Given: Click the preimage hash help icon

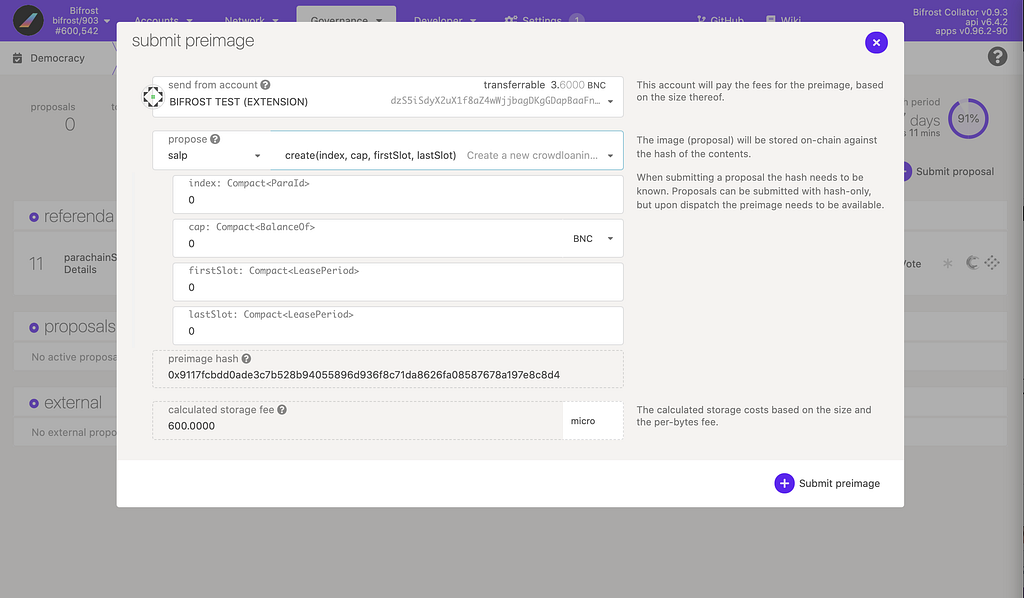Looking at the screenshot, I should (246, 358).
